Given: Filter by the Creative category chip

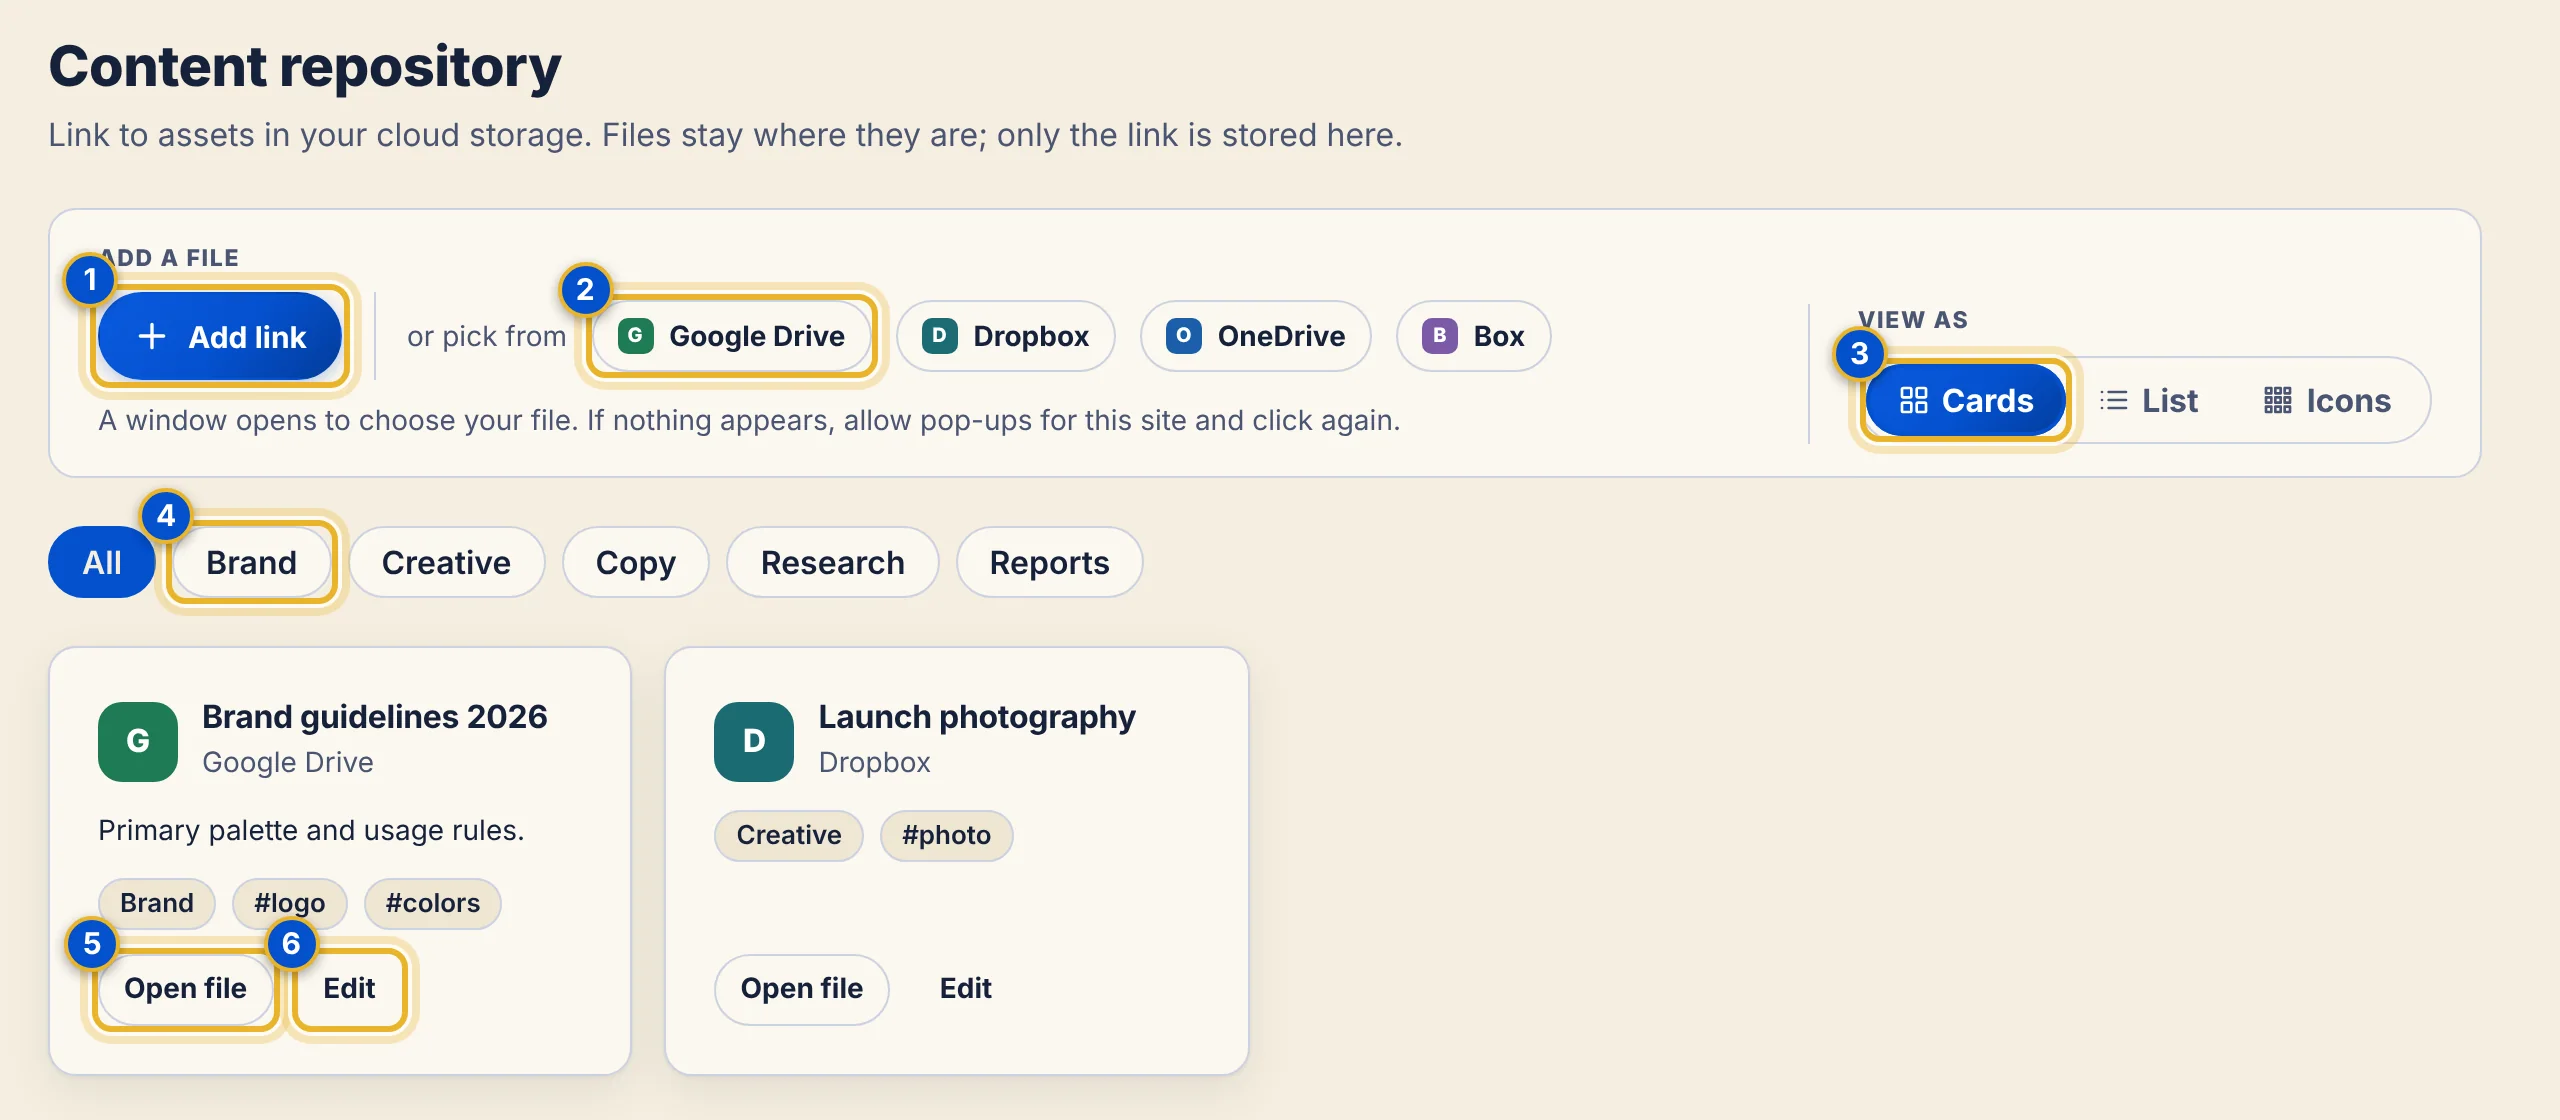Looking at the screenshot, I should tap(446, 562).
